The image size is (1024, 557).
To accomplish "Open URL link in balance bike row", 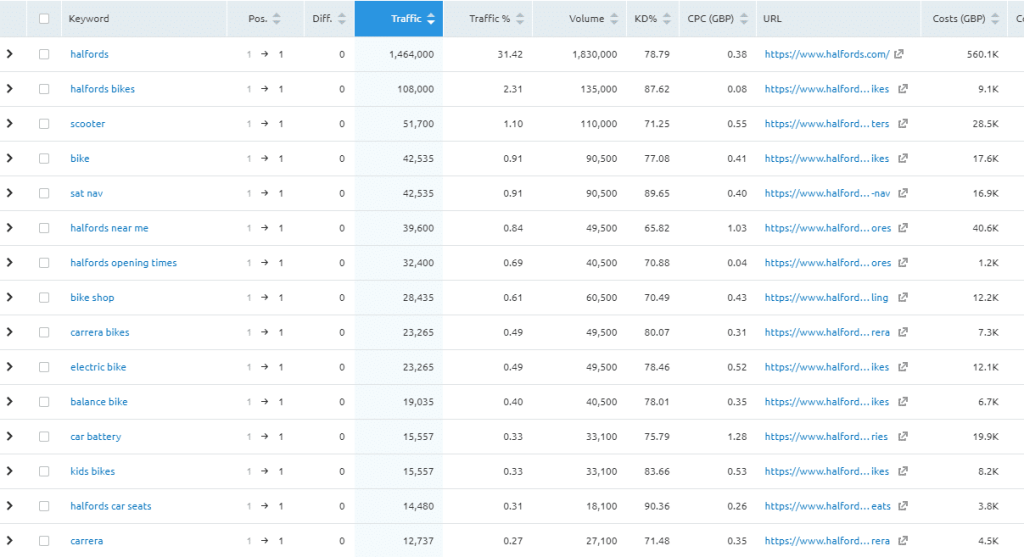I will [826, 402].
